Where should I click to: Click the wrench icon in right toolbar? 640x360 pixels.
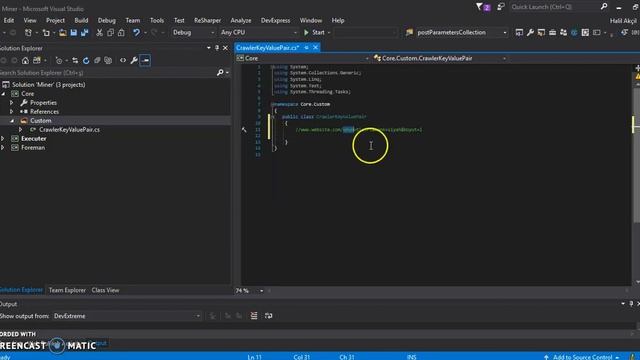pos(530,33)
